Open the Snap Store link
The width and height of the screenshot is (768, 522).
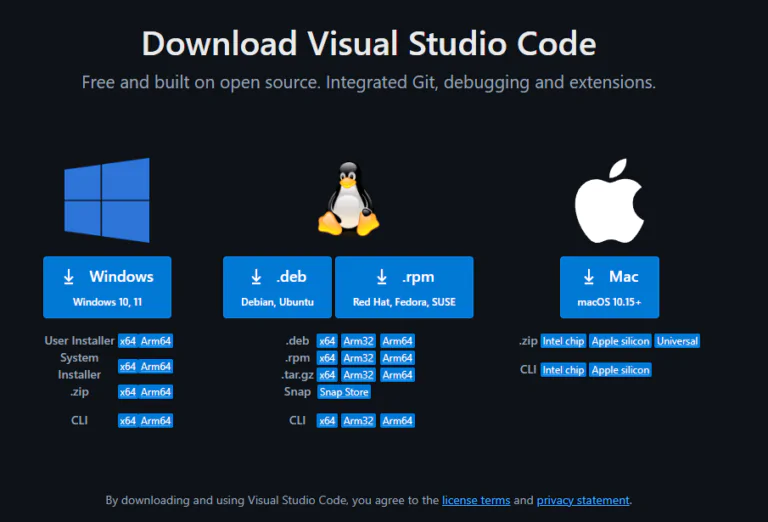[344, 392]
